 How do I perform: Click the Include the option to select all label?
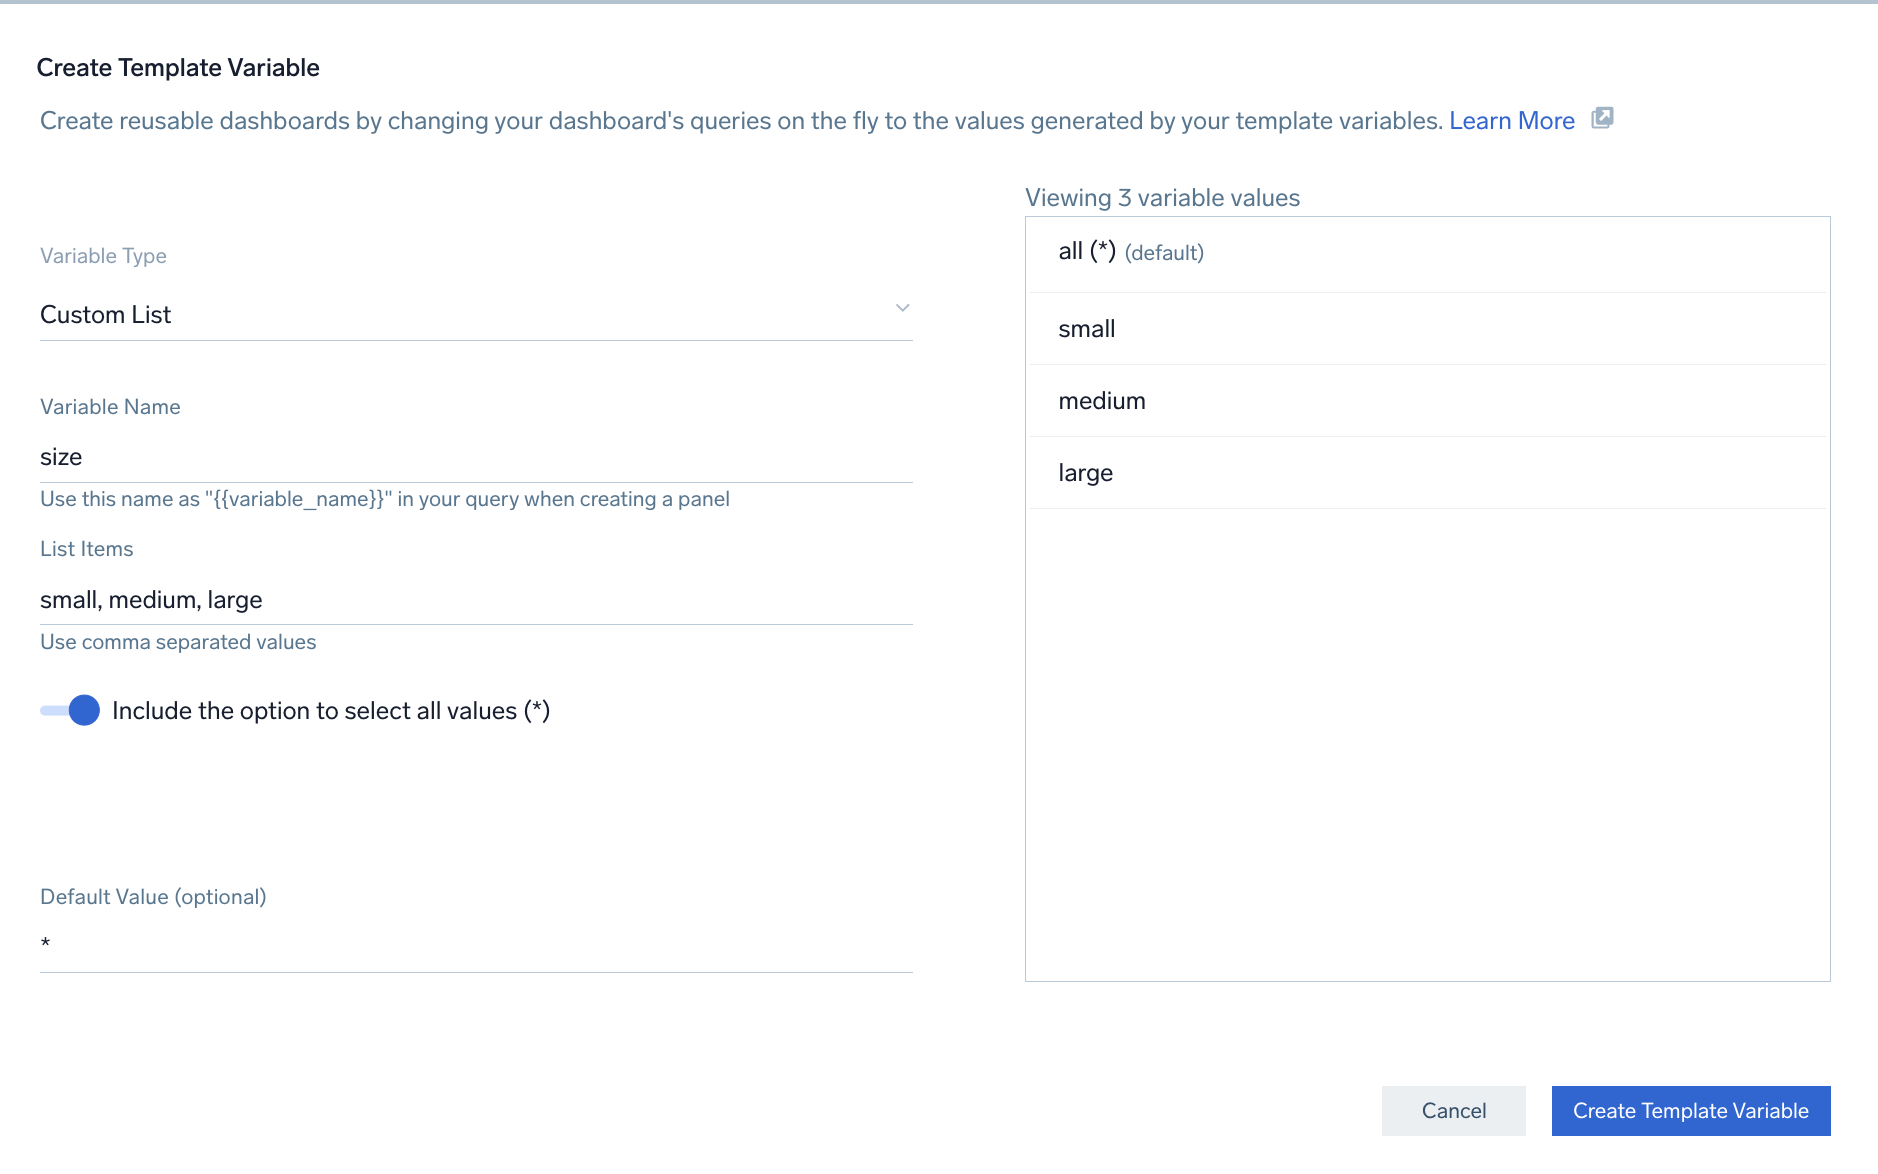(331, 711)
